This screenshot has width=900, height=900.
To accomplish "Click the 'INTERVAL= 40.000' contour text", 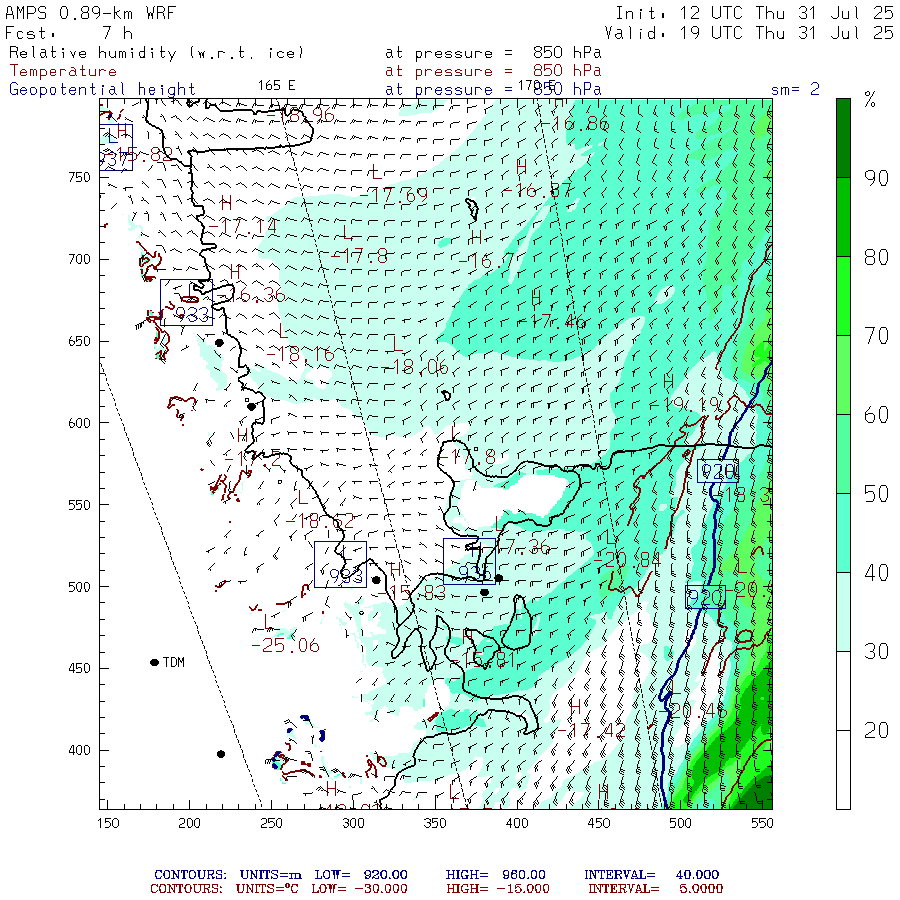I will pyautogui.click(x=651, y=875).
